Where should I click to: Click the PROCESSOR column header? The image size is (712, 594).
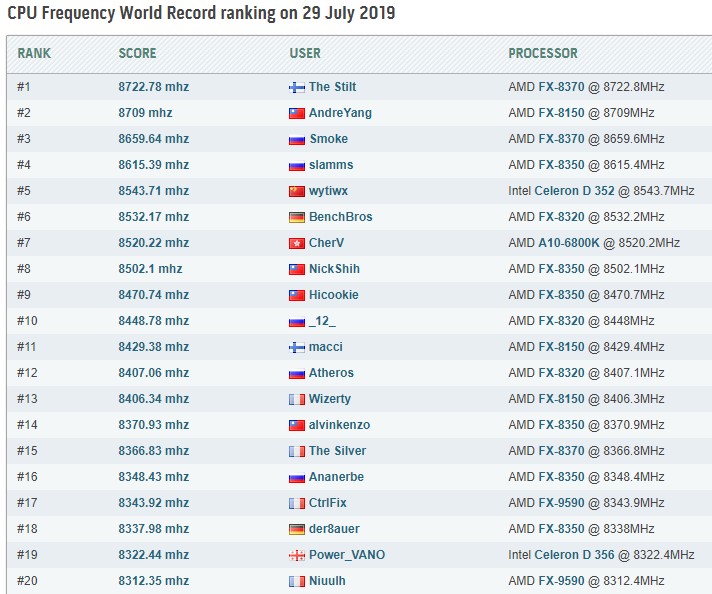click(x=543, y=53)
